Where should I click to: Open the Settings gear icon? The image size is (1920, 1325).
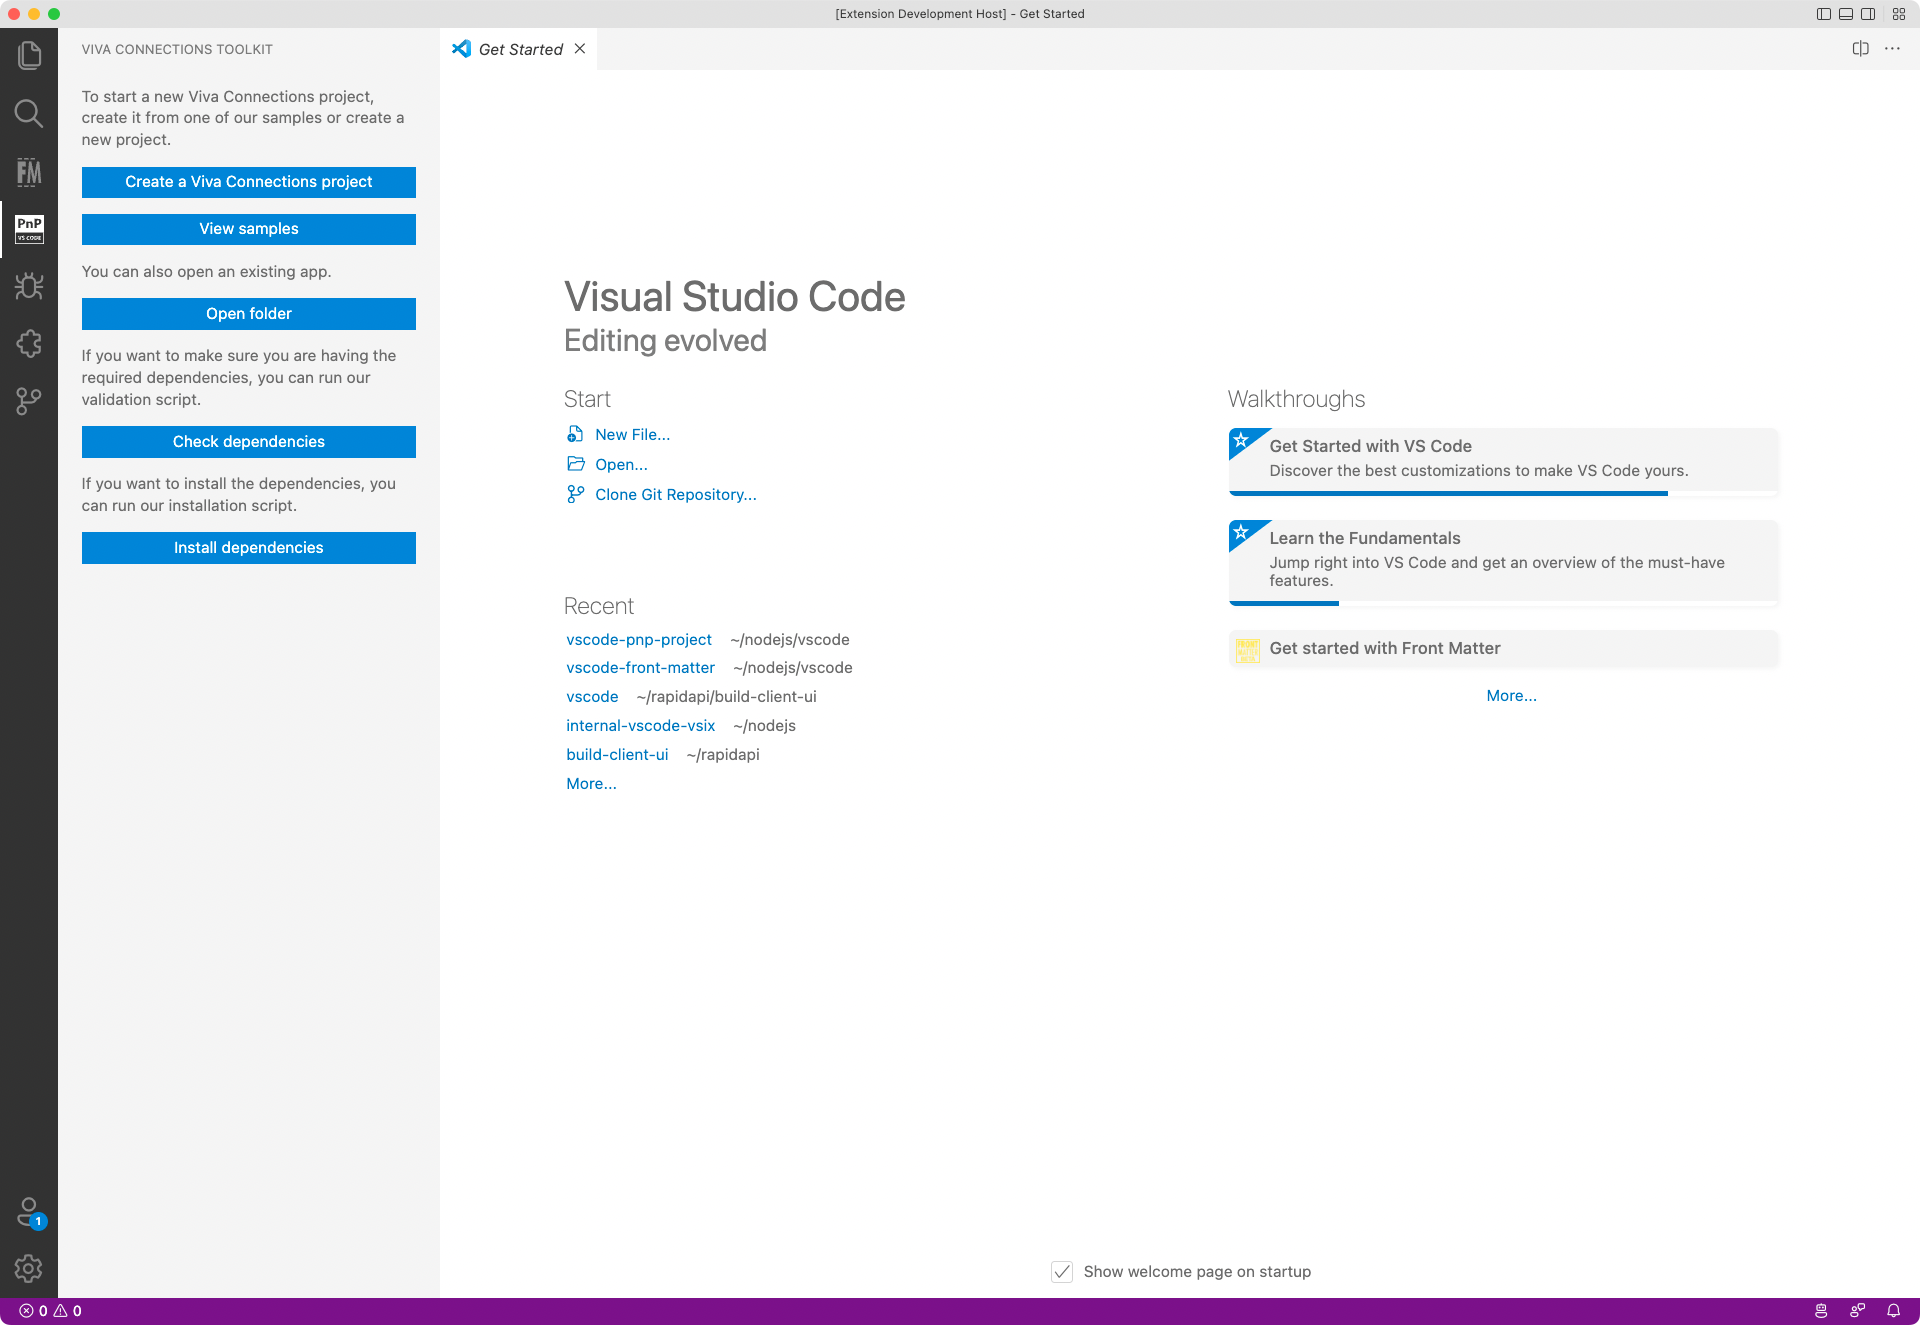point(28,1268)
